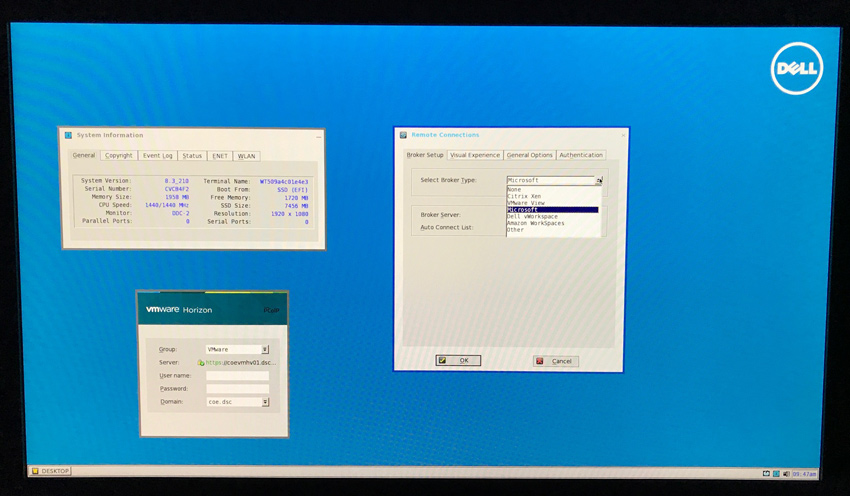Click the Select Broker Type dropdown arrow
850x496 pixels.
(599, 181)
